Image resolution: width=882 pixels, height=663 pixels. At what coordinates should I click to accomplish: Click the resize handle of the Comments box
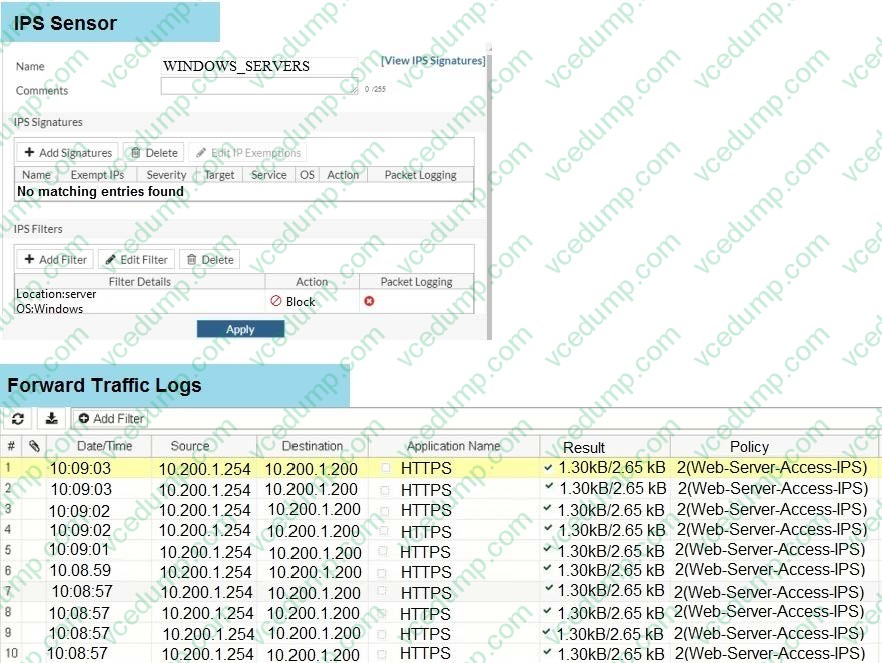coord(353,90)
